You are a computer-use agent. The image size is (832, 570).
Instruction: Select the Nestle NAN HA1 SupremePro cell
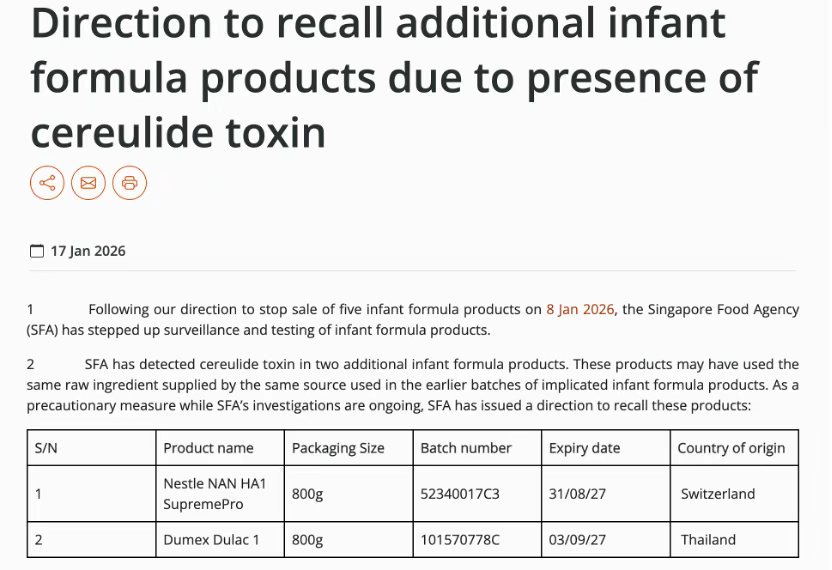pos(215,494)
